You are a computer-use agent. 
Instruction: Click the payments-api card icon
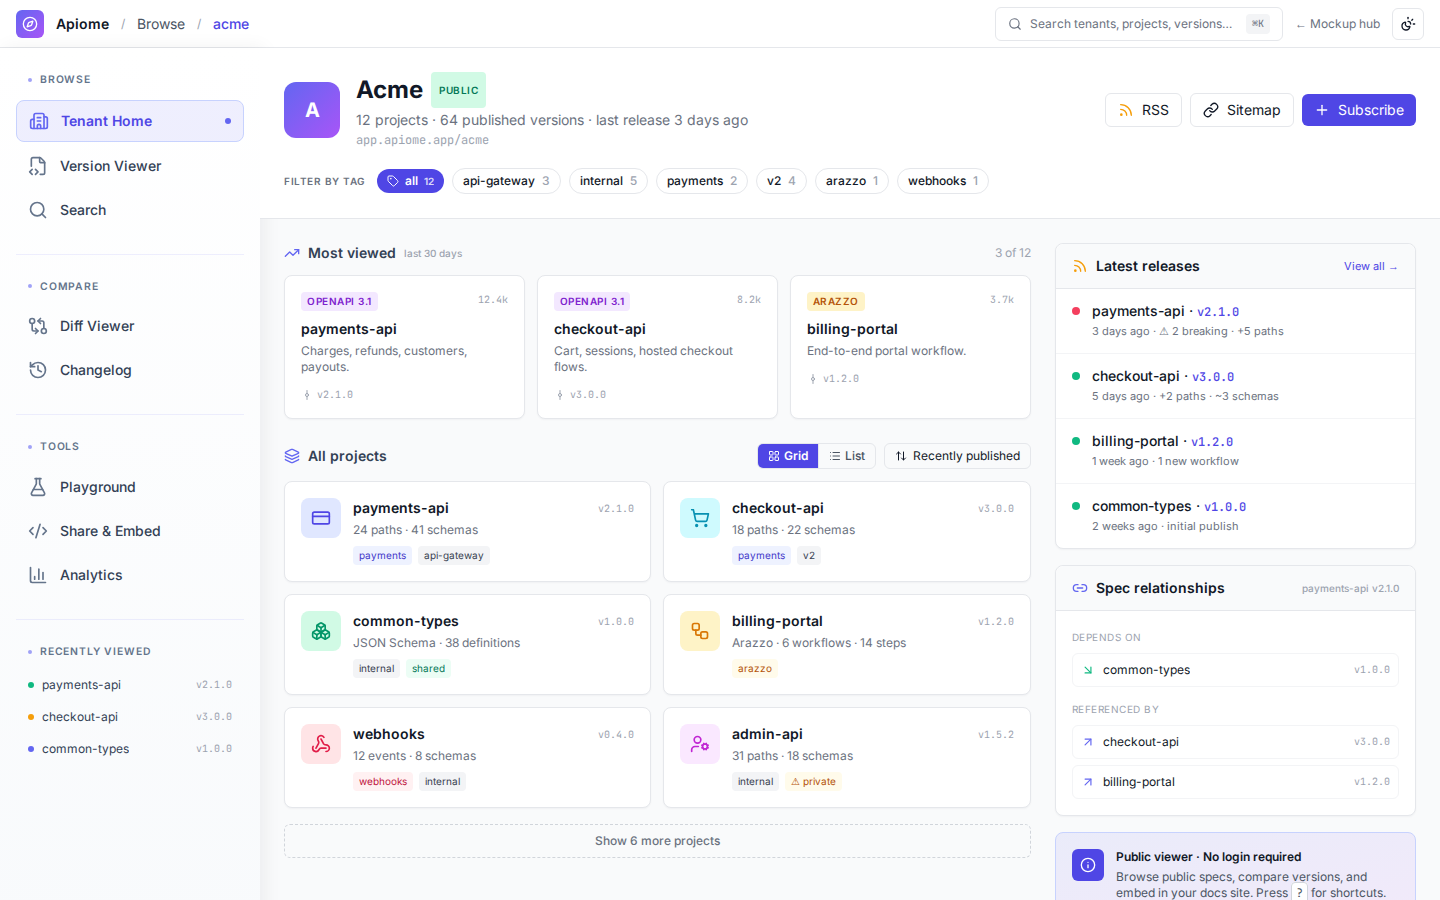(x=321, y=518)
